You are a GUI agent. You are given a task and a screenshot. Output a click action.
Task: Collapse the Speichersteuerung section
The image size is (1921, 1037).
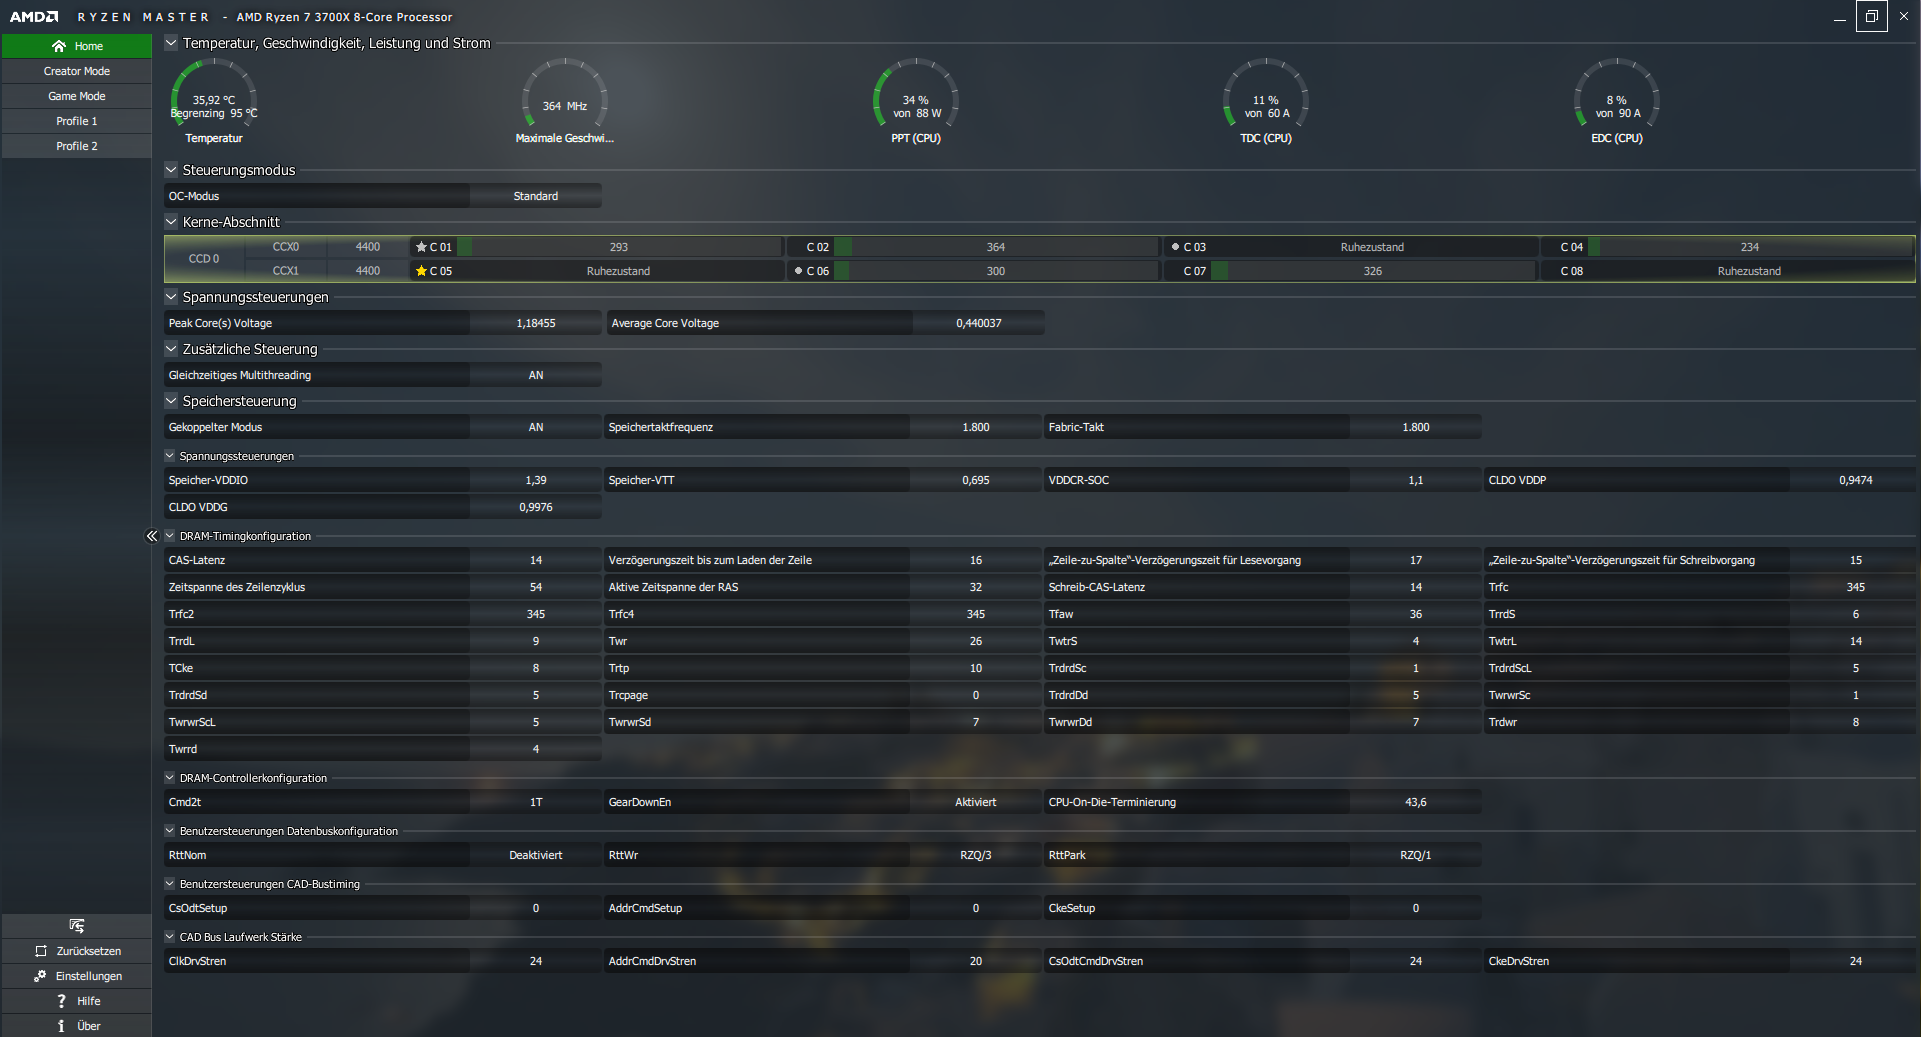[171, 401]
